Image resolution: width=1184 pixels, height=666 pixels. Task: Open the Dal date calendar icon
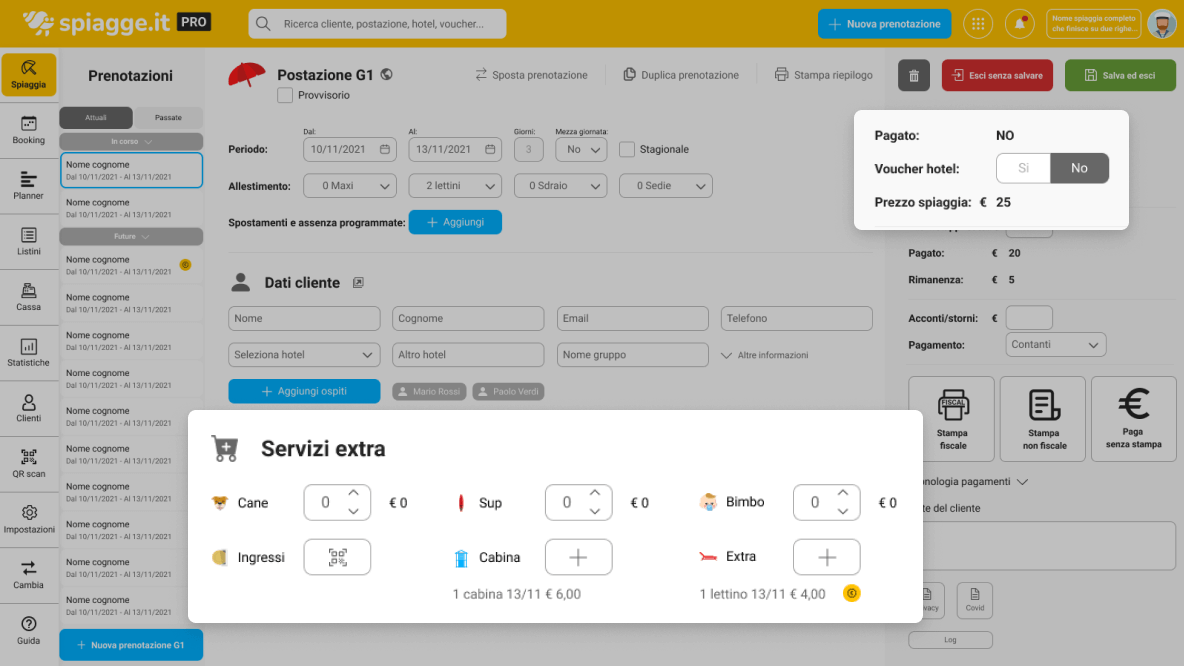pyautogui.click(x=385, y=150)
